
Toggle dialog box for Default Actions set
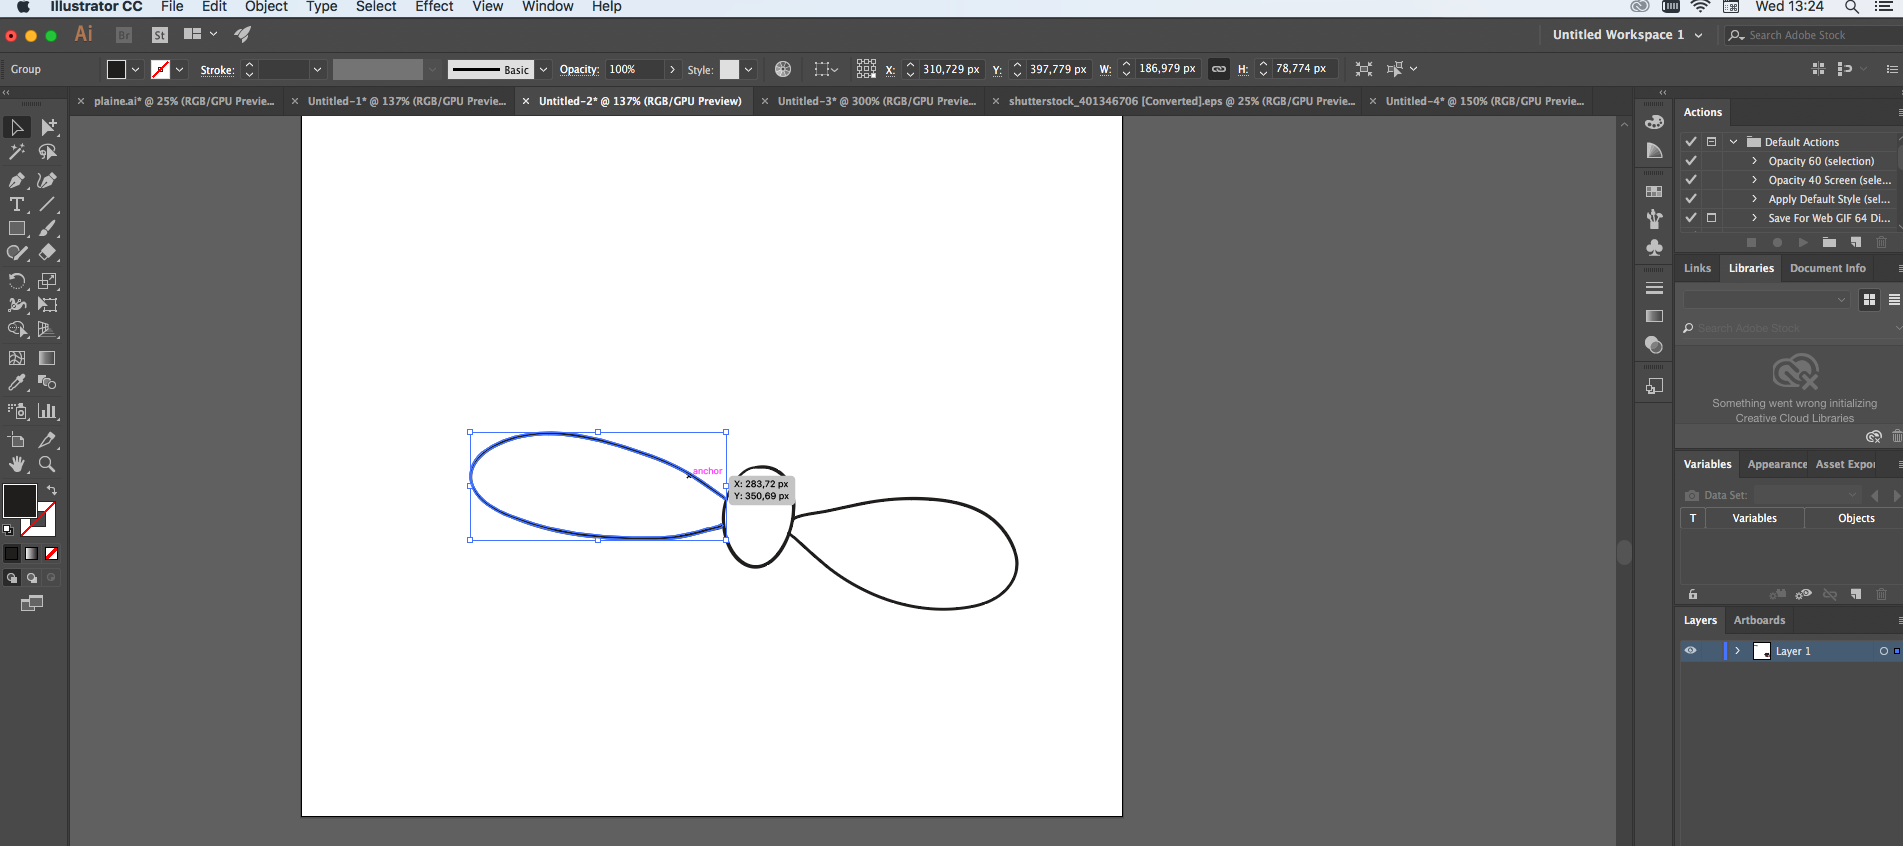coord(1711,142)
